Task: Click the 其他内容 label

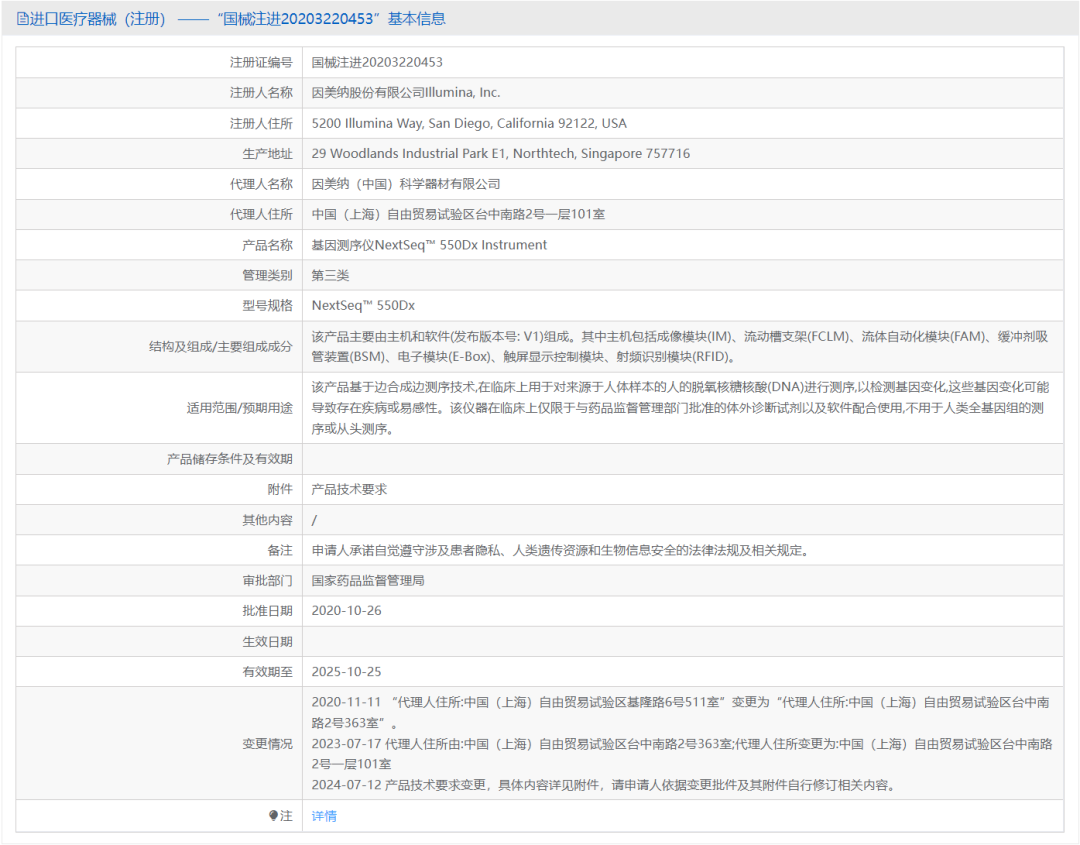Action: pos(267,520)
